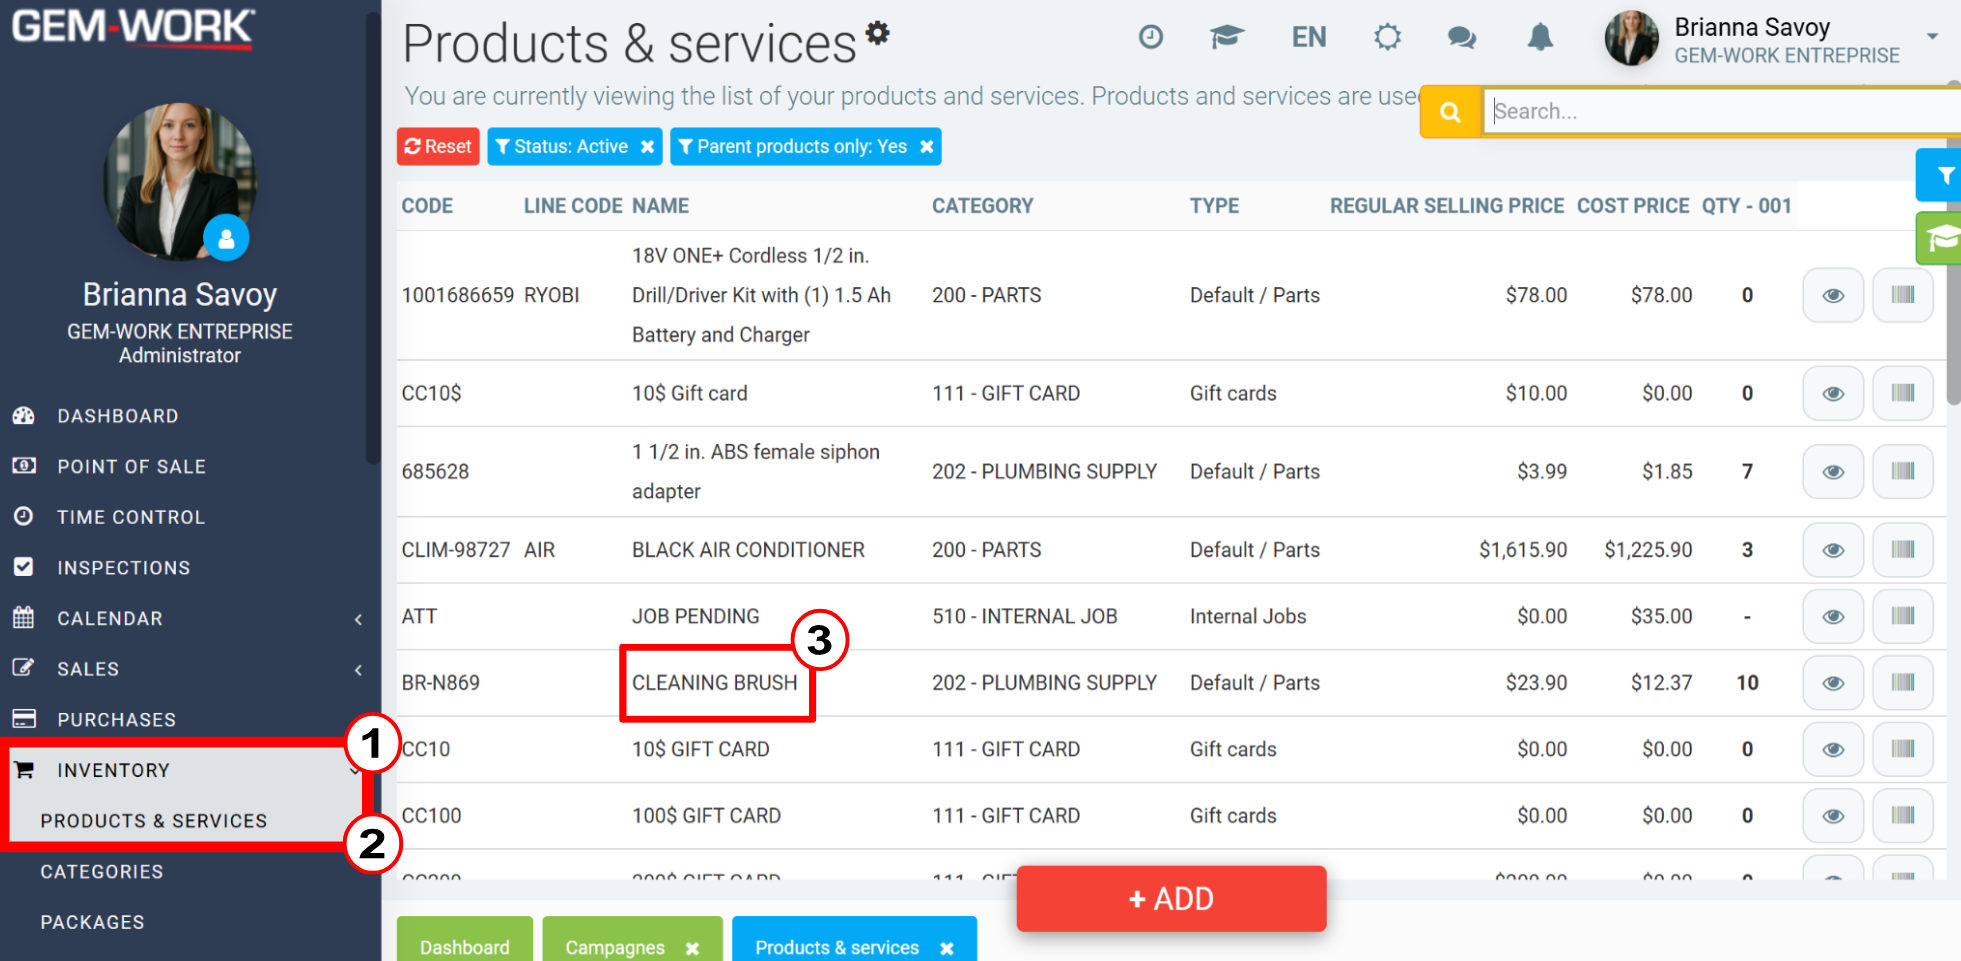Viewport: 1961px width, 961px height.
Task: Open the Brianna Savoy user dropdown arrow
Action: coord(1932,36)
